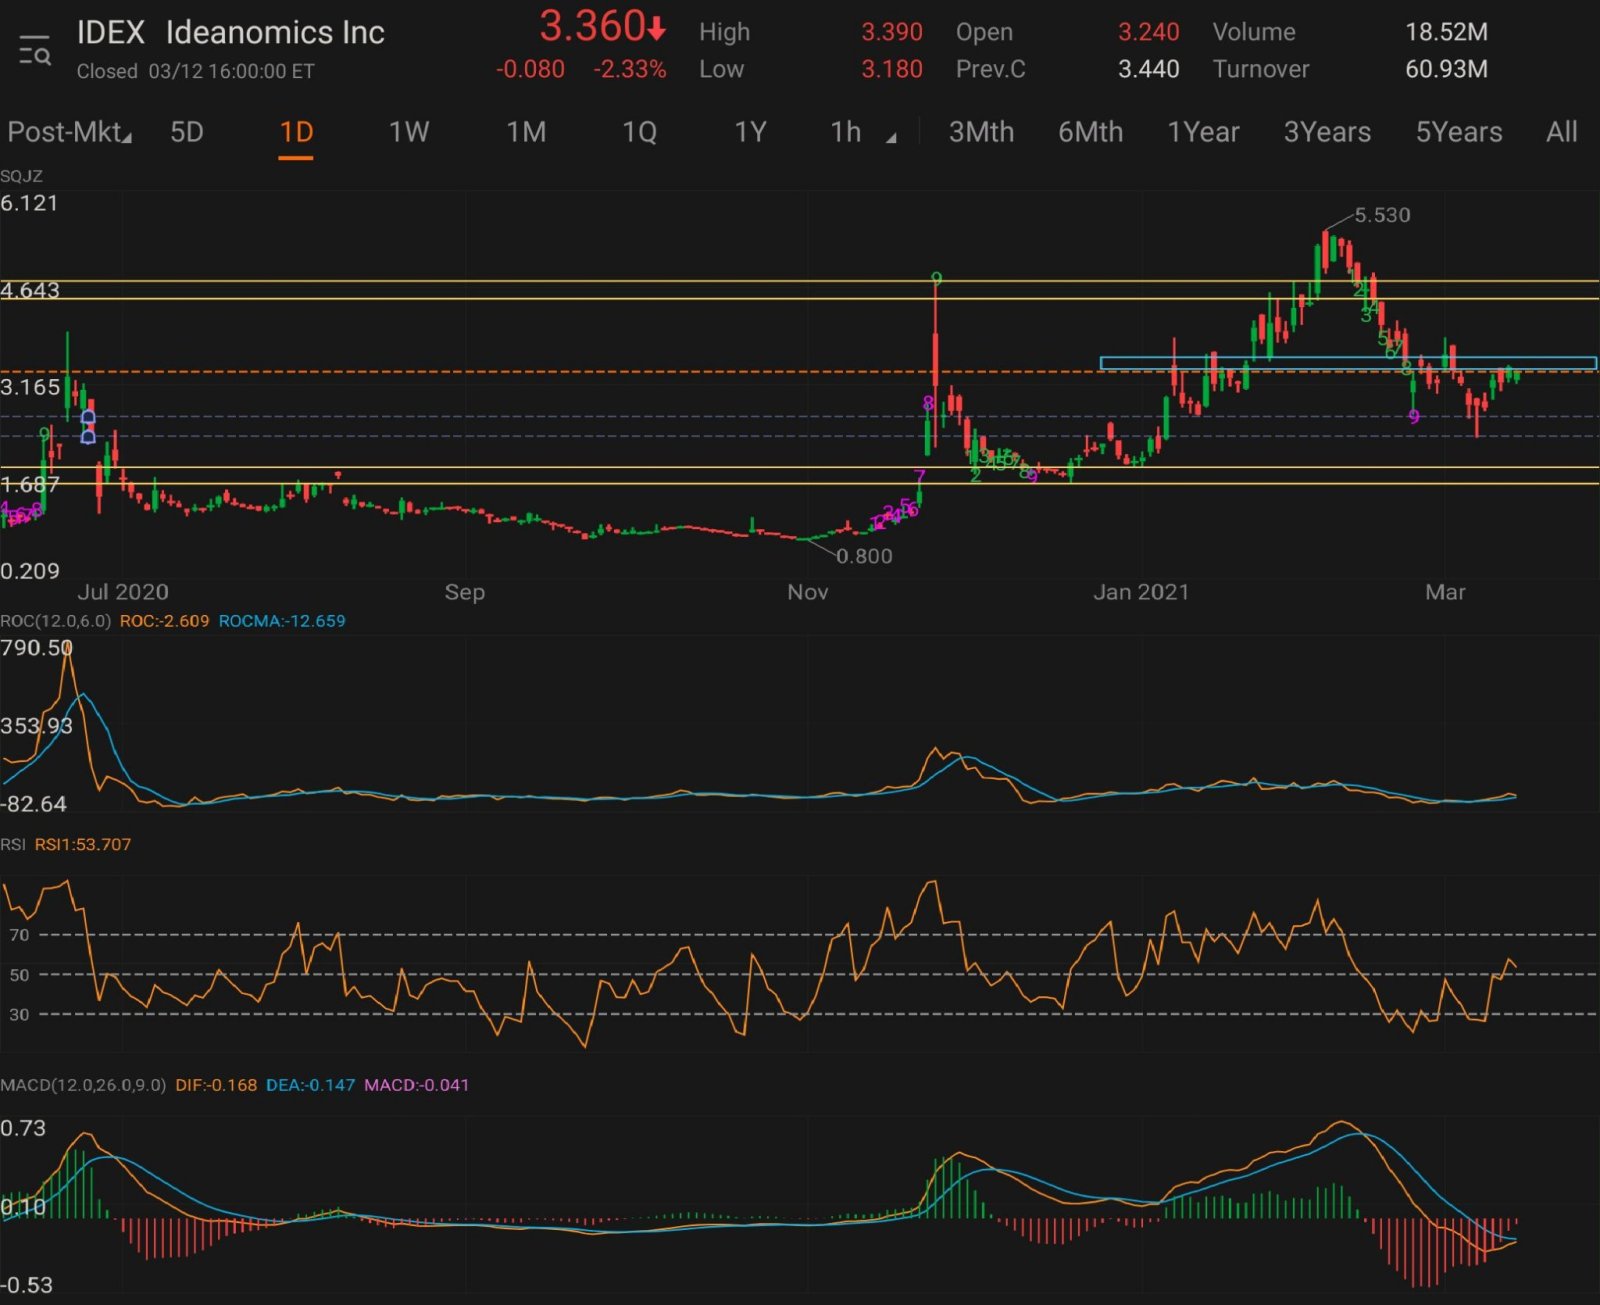Click the DEA:-0.147 value
This screenshot has width=1600, height=1305.
point(310,1085)
